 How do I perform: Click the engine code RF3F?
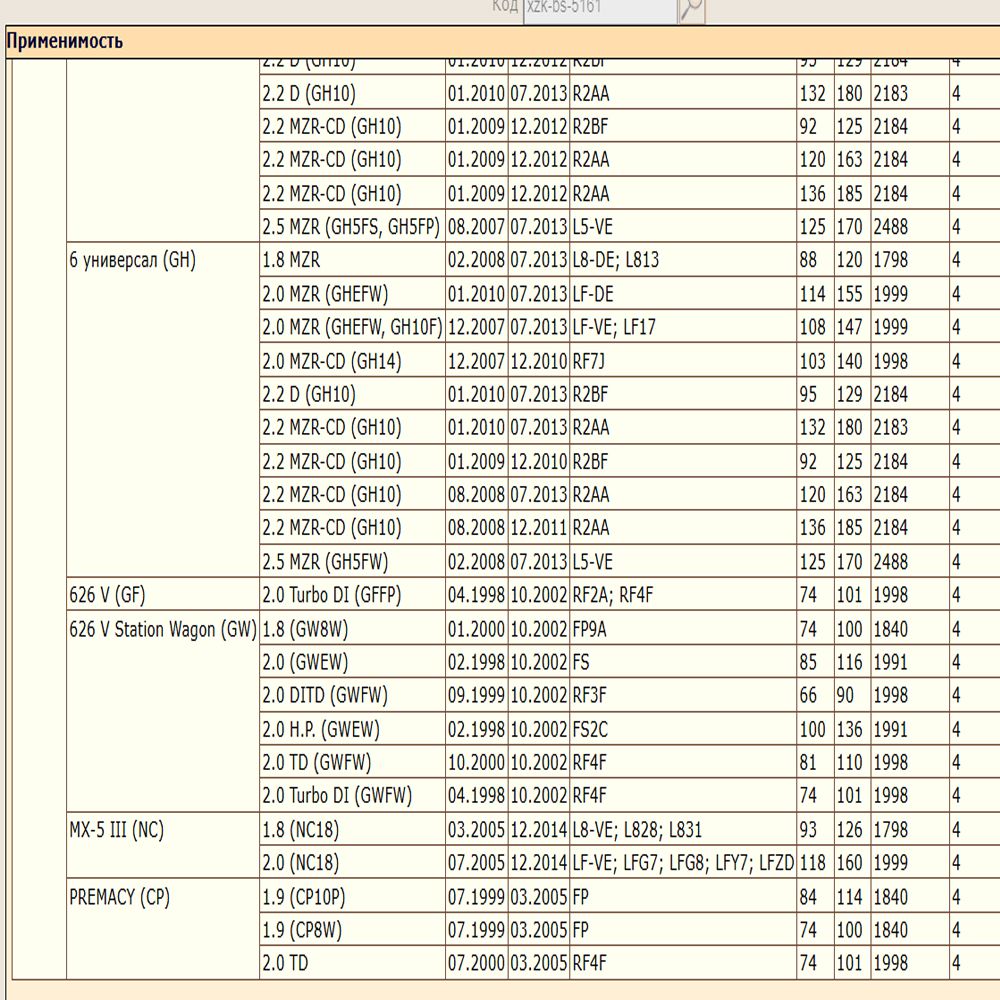(589, 695)
